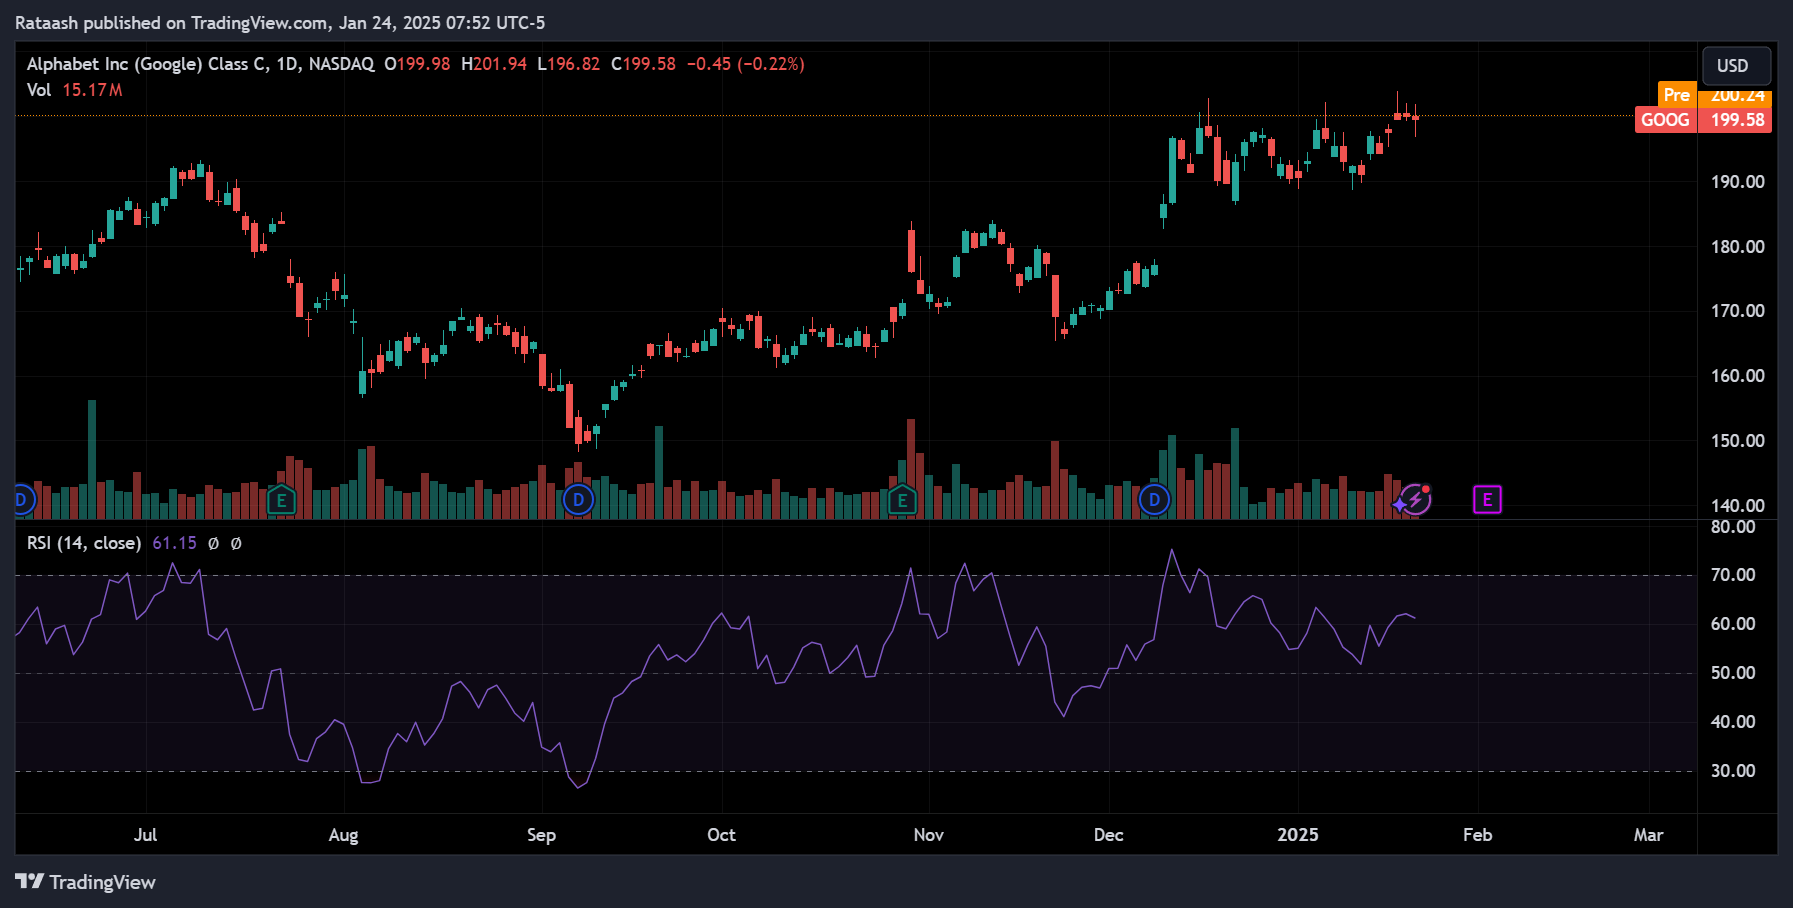The width and height of the screenshot is (1793, 908).
Task: Click the dividend D marker in December
Action: tap(1154, 499)
